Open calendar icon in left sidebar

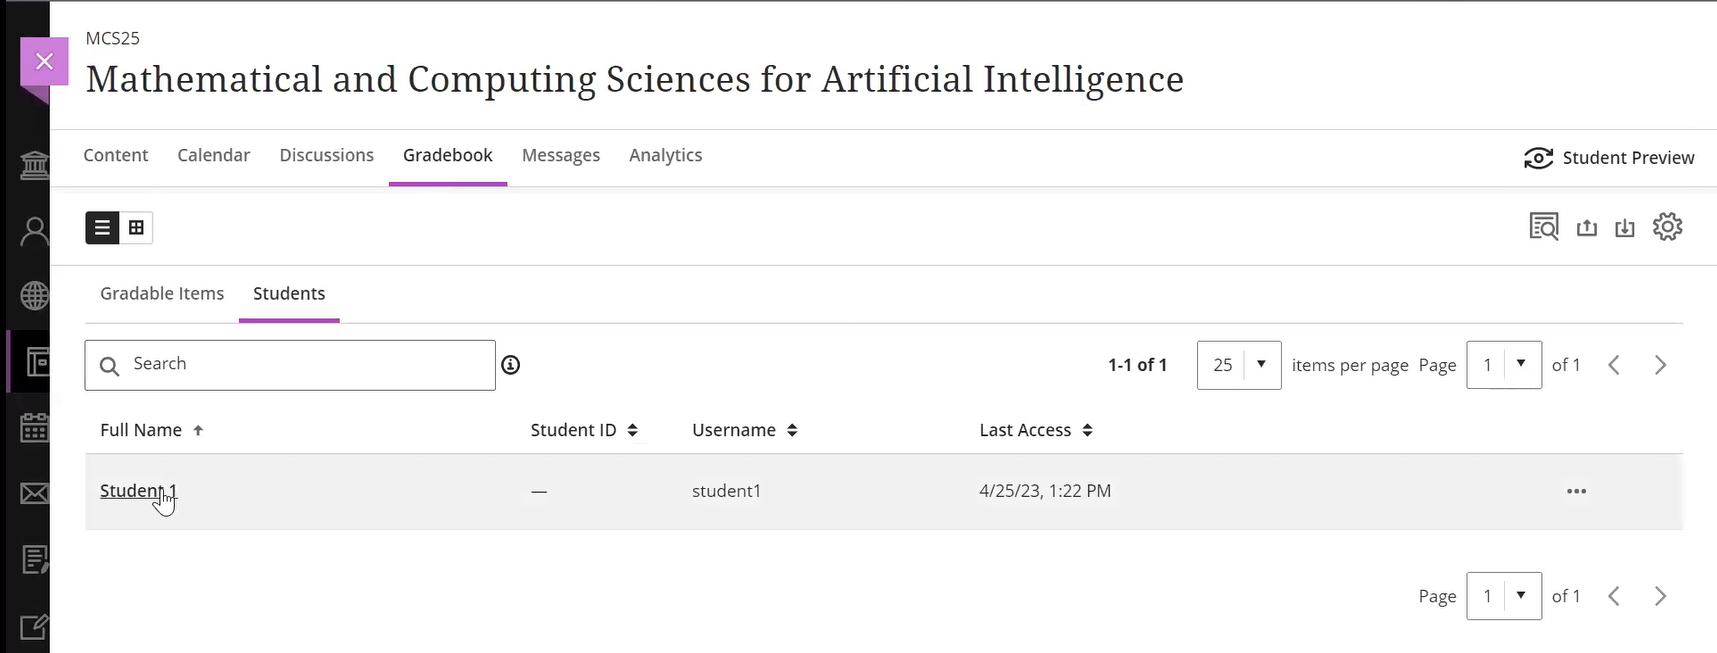click(x=35, y=428)
